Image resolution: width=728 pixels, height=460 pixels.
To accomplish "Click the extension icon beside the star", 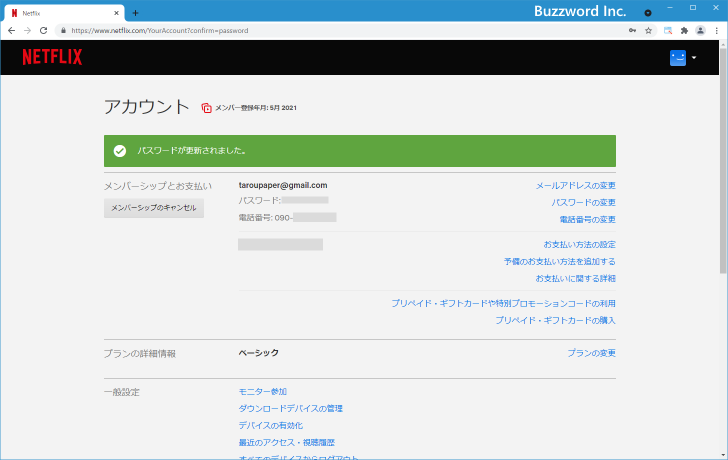I will click(668, 31).
